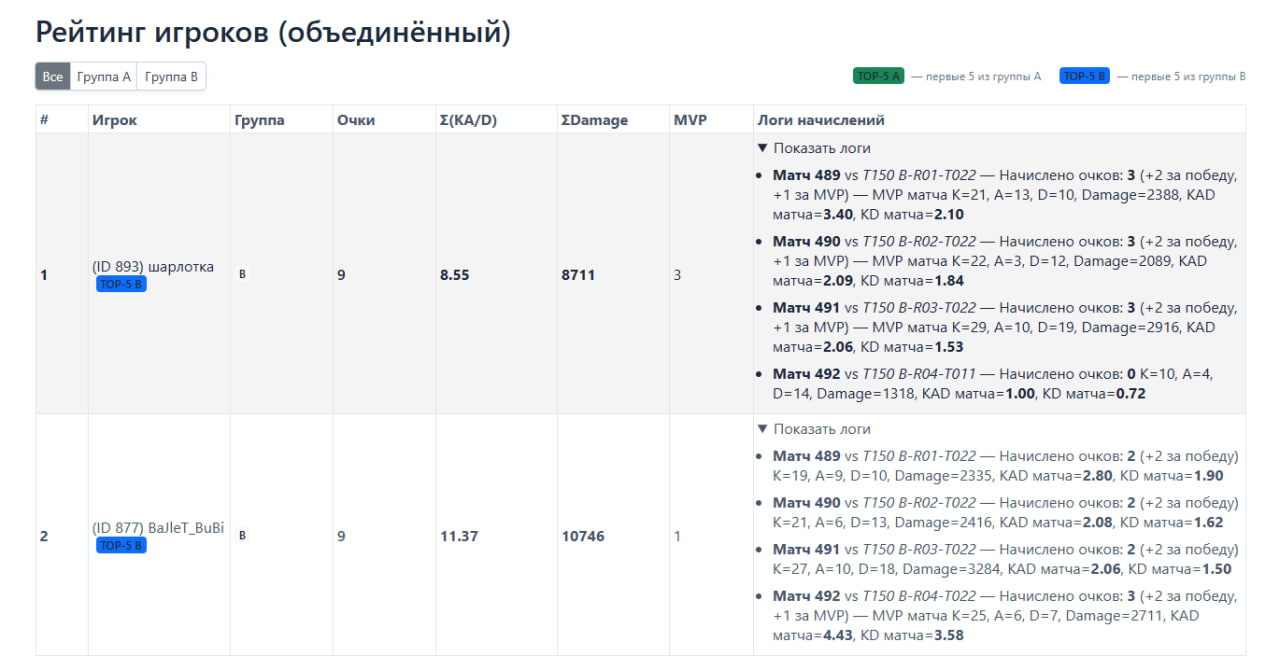
Task: Click group B badge in шарлотка row
Action: [x=242, y=274]
